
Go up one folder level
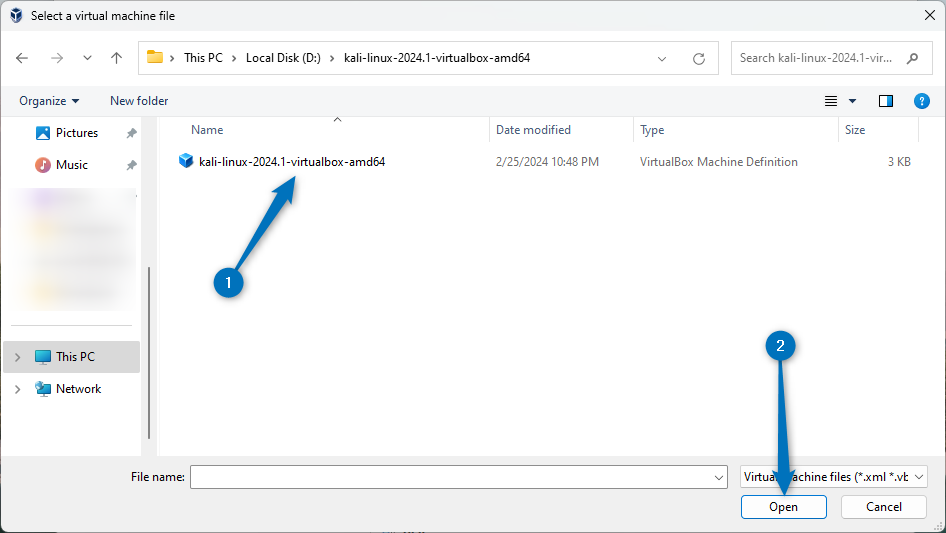(116, 58)
